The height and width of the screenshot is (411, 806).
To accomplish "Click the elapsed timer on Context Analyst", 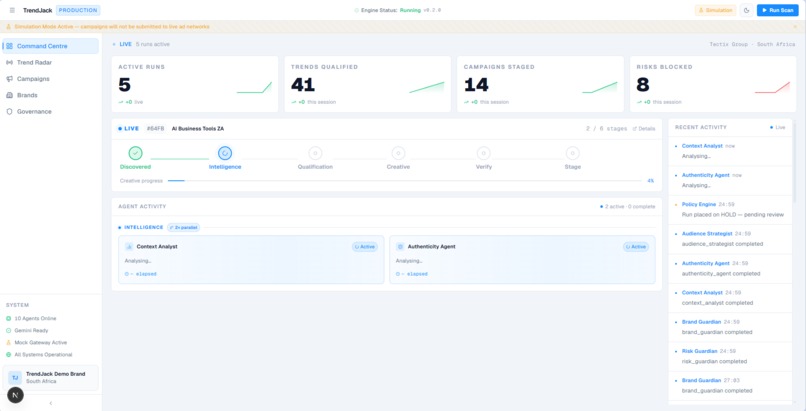I will point(141,274).
